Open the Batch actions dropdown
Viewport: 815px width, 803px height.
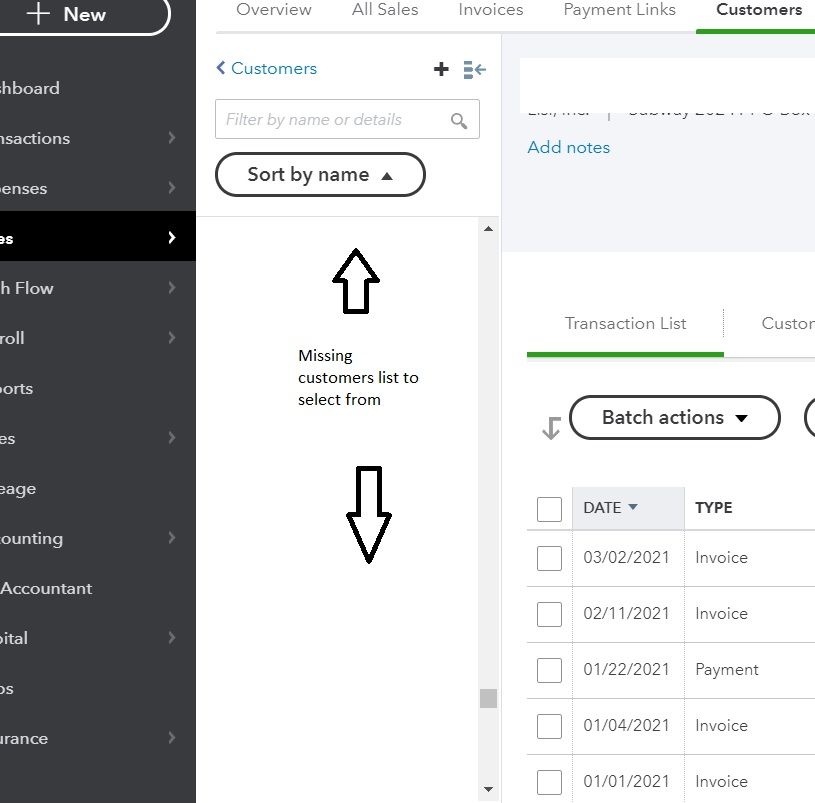coord(674,418)
